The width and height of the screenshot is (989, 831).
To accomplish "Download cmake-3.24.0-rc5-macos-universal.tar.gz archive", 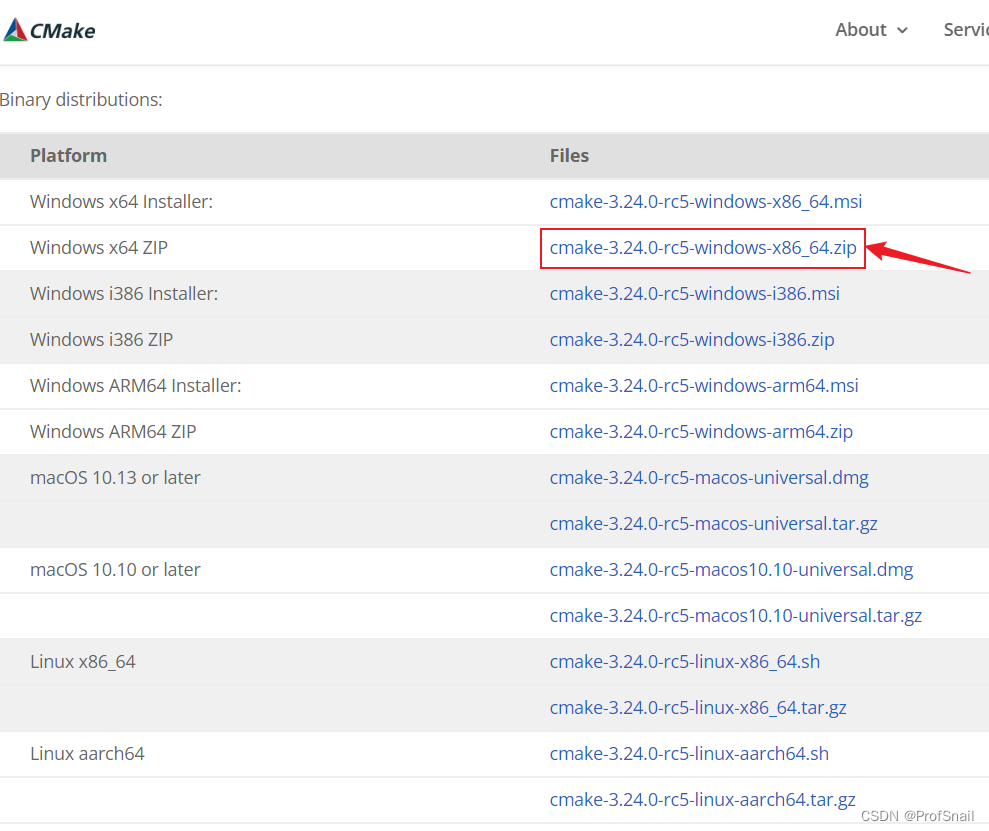I will point(713,523).
